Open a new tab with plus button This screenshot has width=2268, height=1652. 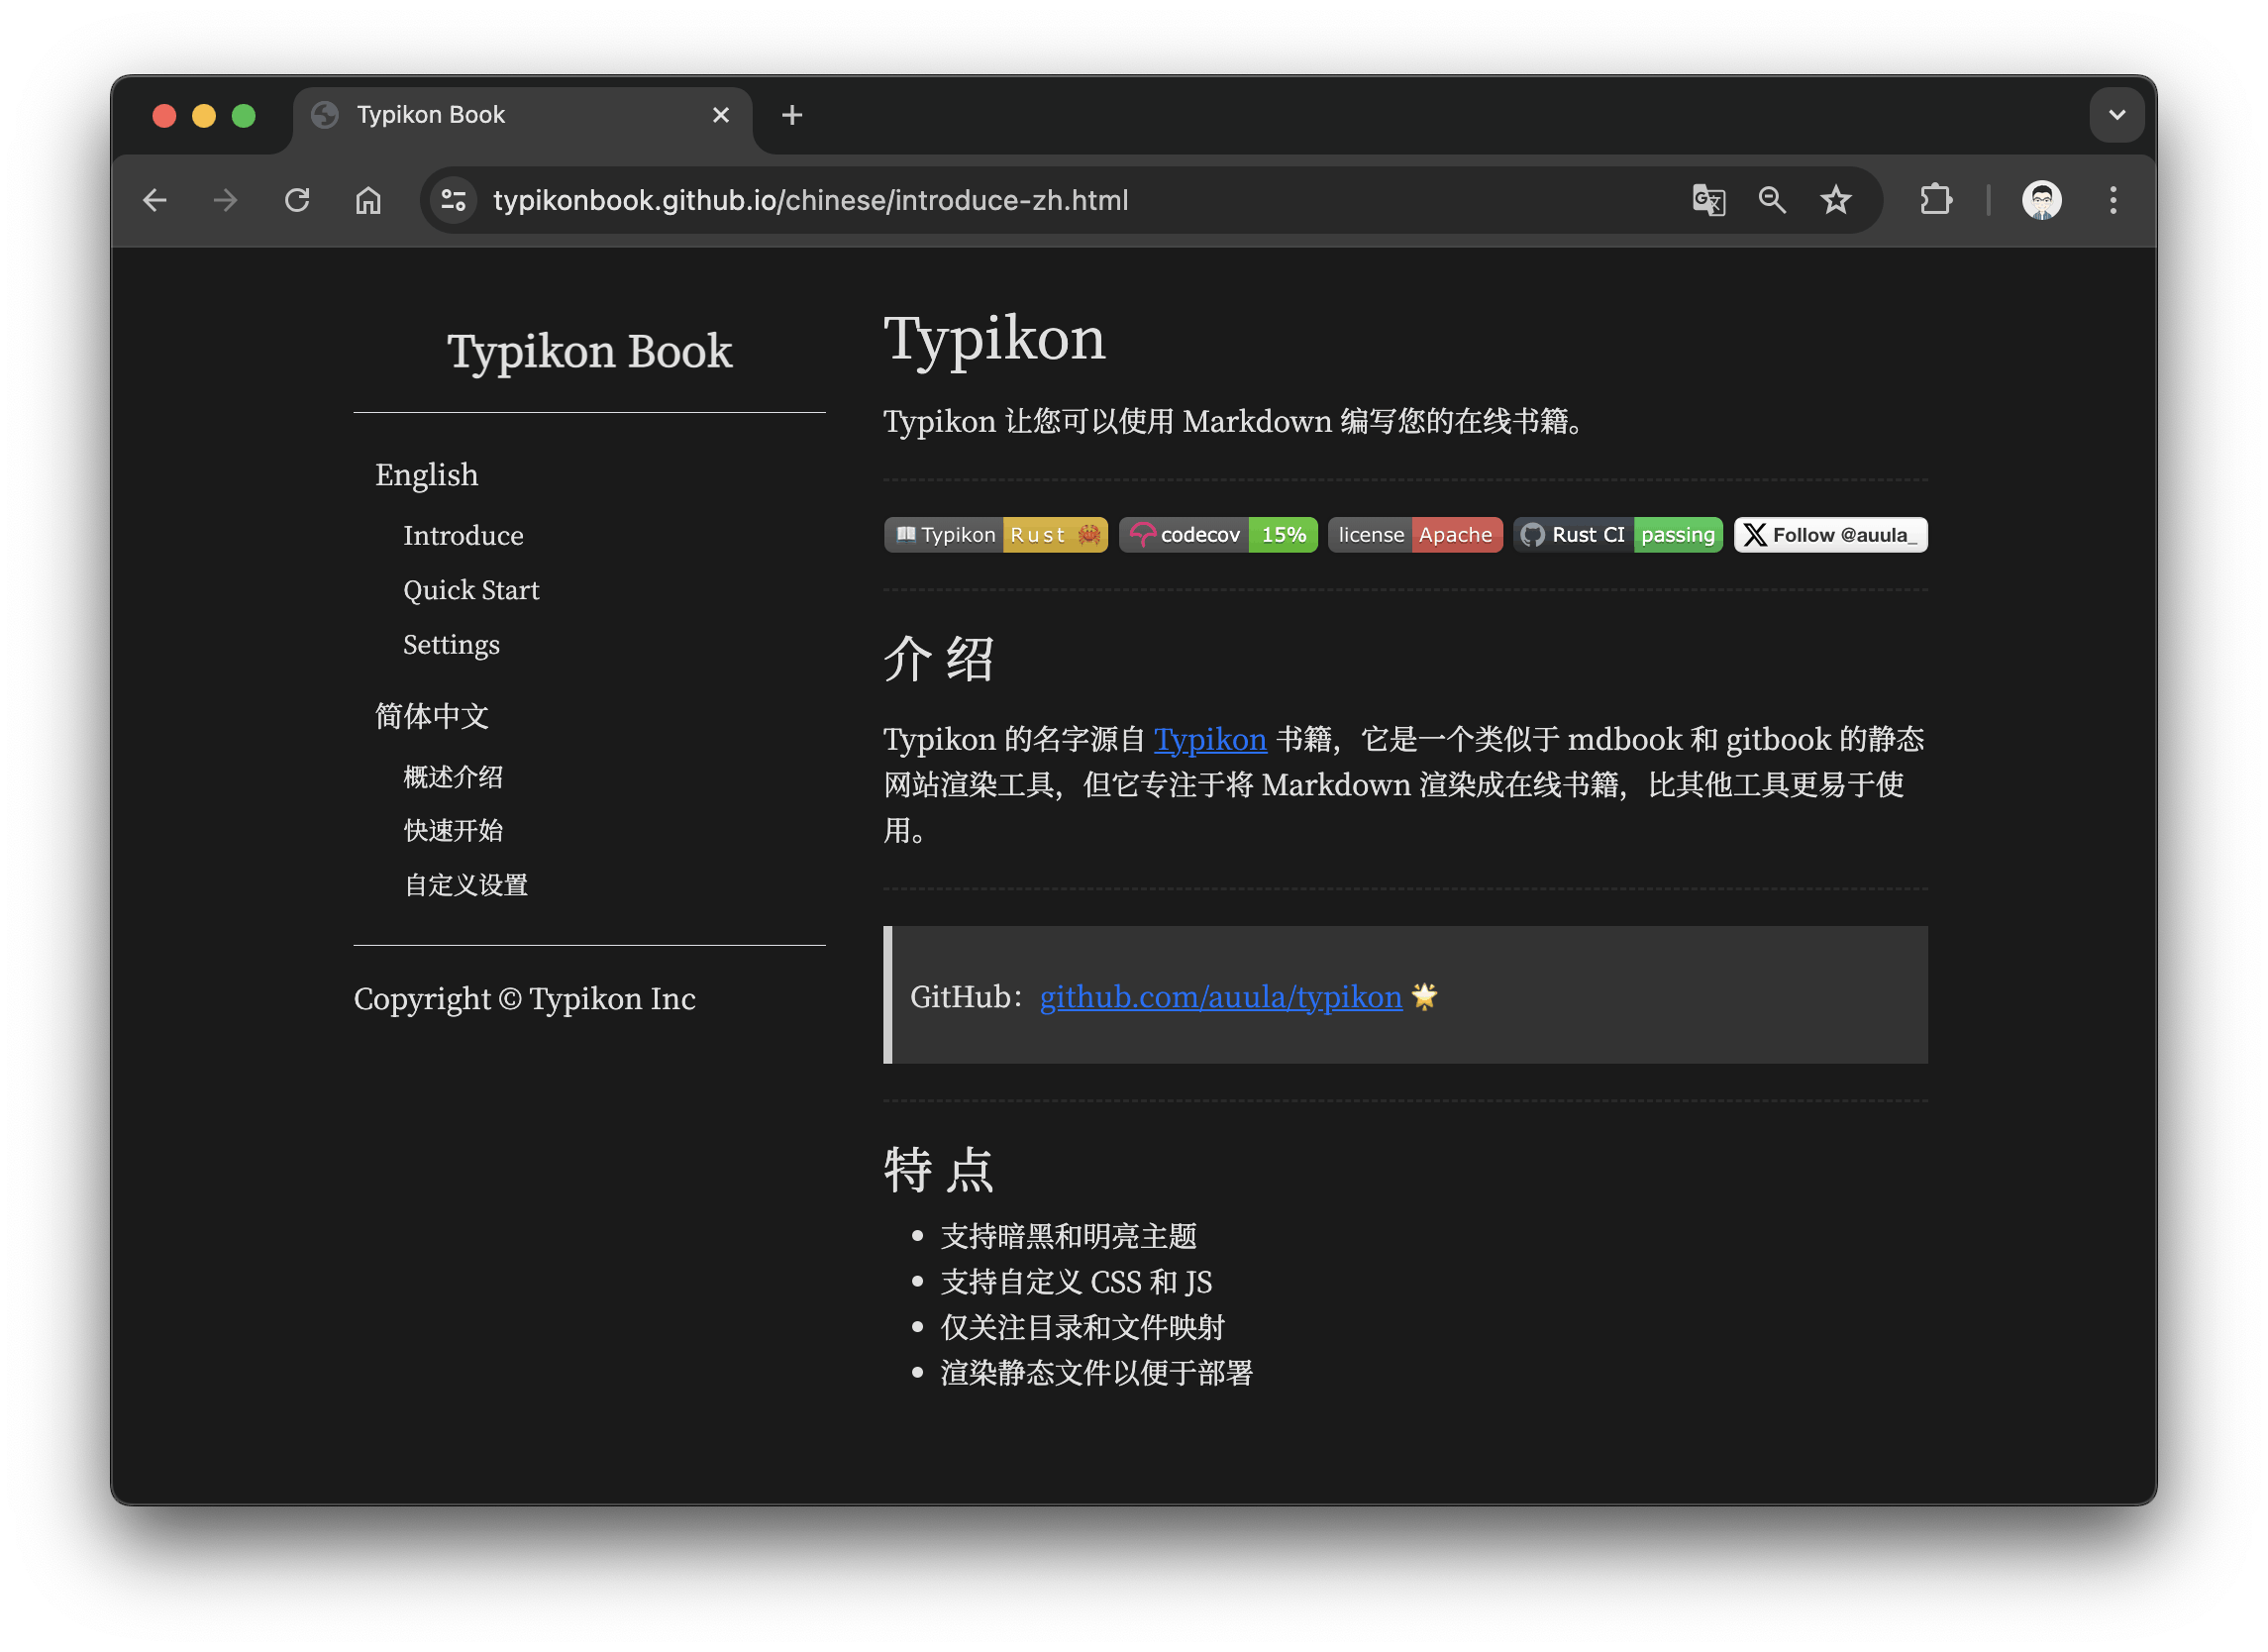click(792, 115)
